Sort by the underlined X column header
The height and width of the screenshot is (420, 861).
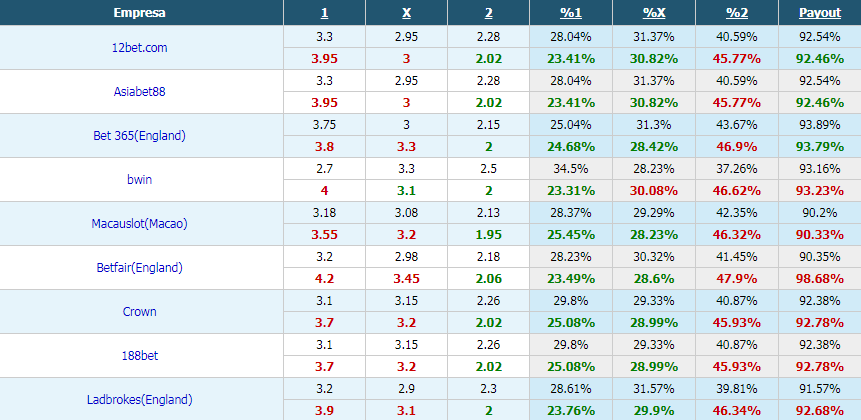[x=406, y=13]
